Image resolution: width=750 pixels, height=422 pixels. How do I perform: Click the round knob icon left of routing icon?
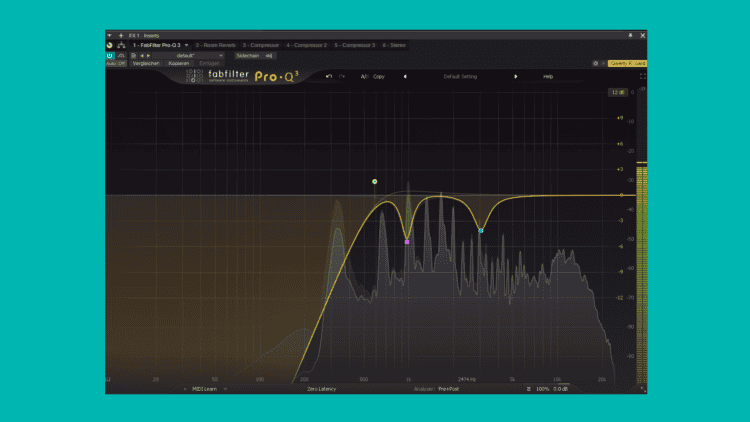pos(110,45)
